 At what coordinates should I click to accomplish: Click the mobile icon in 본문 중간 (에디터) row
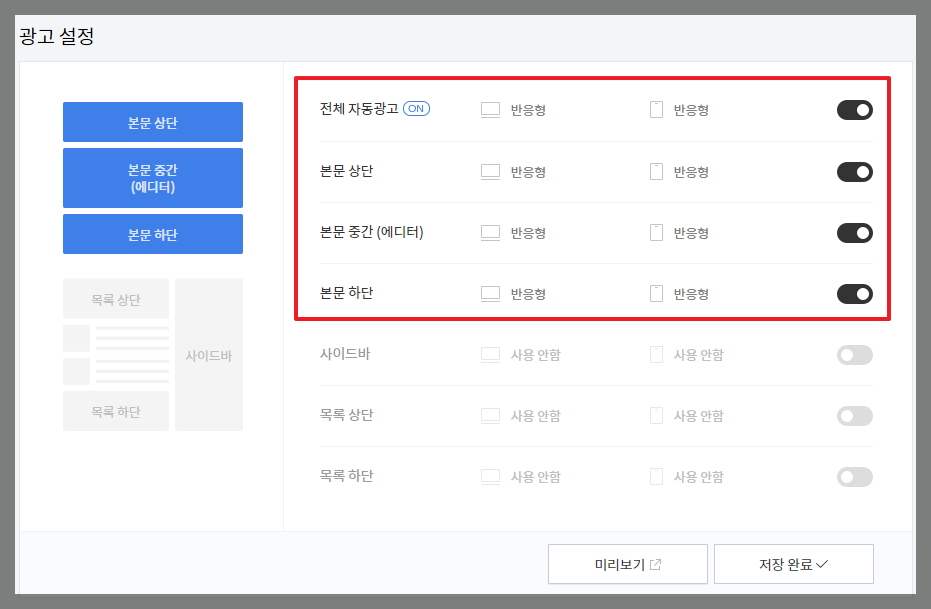[x=656, y=233]
